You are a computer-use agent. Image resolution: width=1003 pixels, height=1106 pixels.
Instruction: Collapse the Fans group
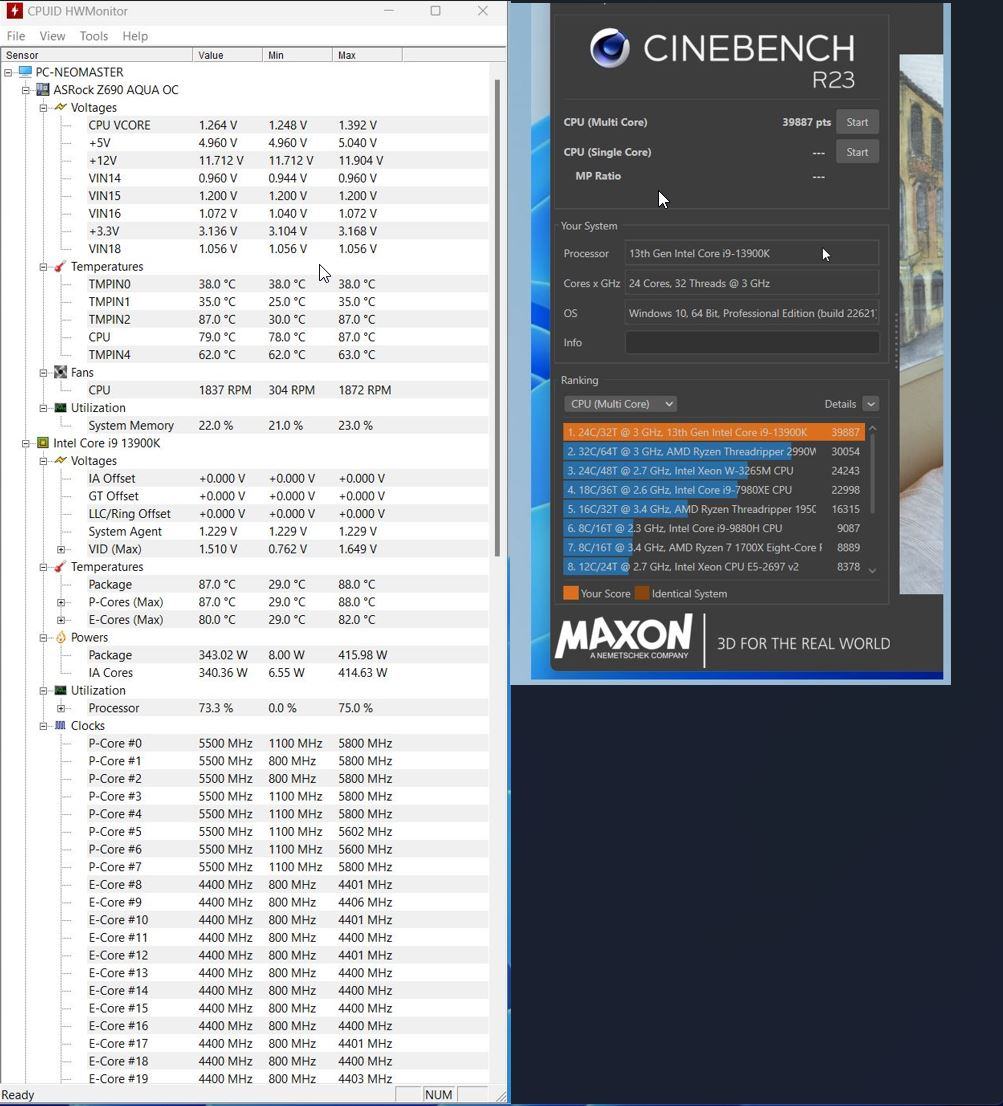tap(43, 372)
